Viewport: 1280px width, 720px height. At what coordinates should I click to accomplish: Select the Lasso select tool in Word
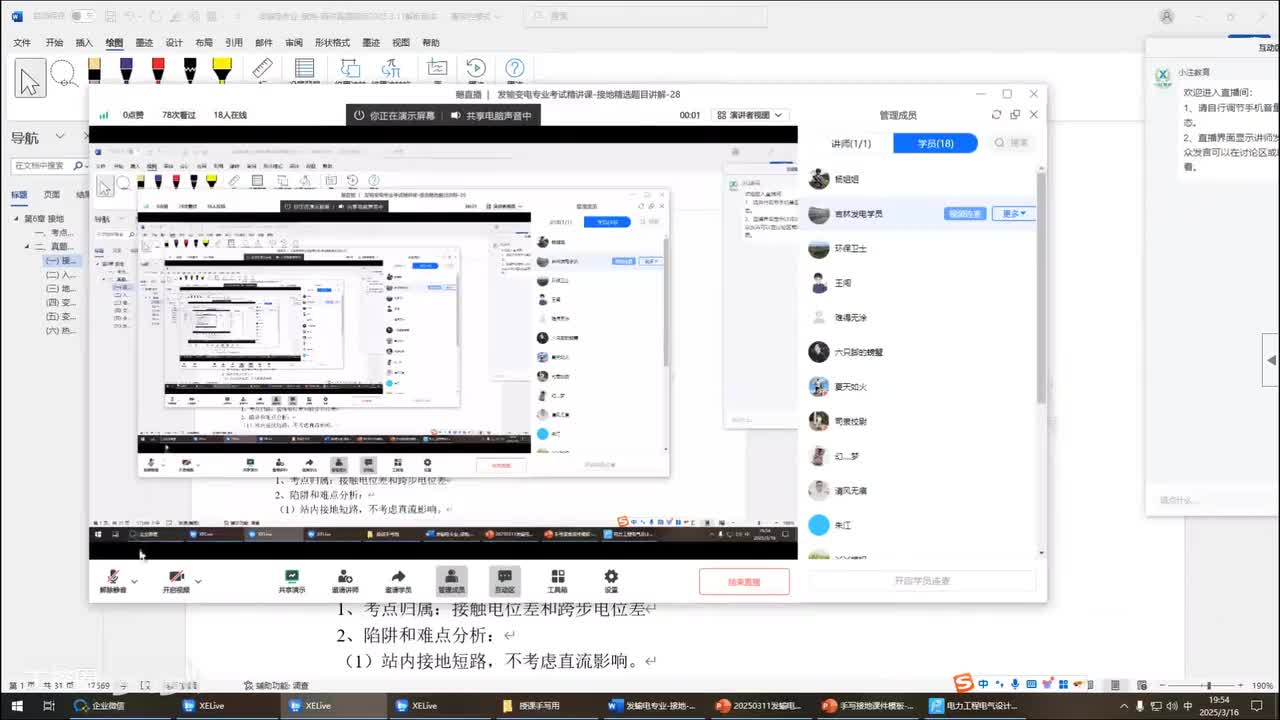tap(63, 74)
